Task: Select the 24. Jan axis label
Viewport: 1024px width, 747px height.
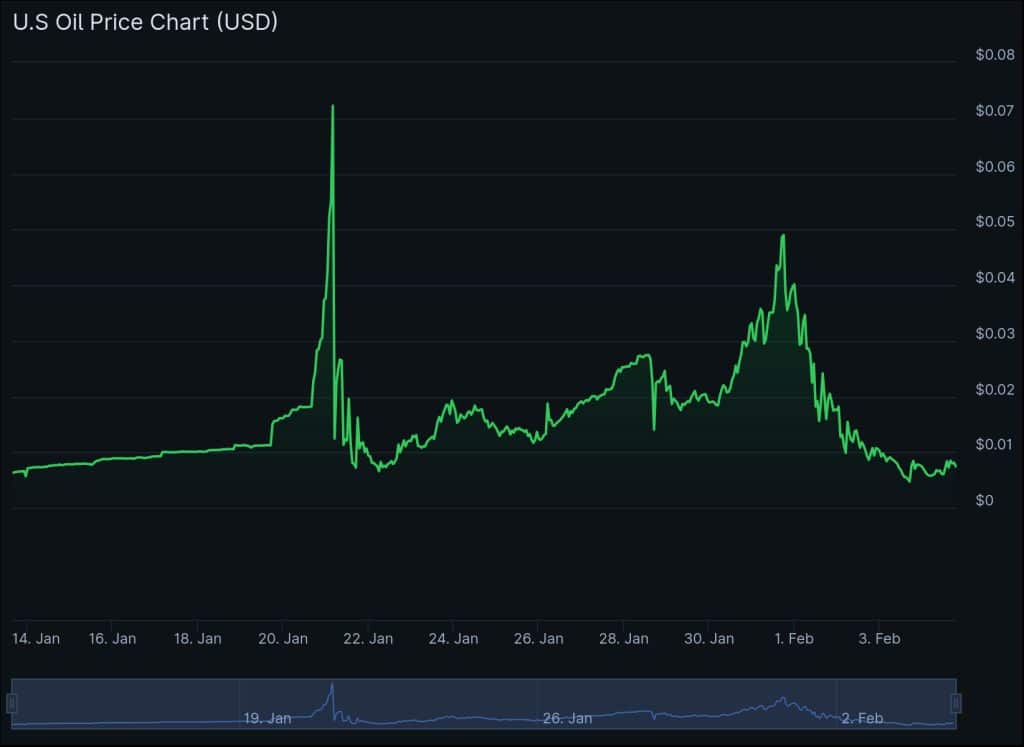Action: click(454, 638)
